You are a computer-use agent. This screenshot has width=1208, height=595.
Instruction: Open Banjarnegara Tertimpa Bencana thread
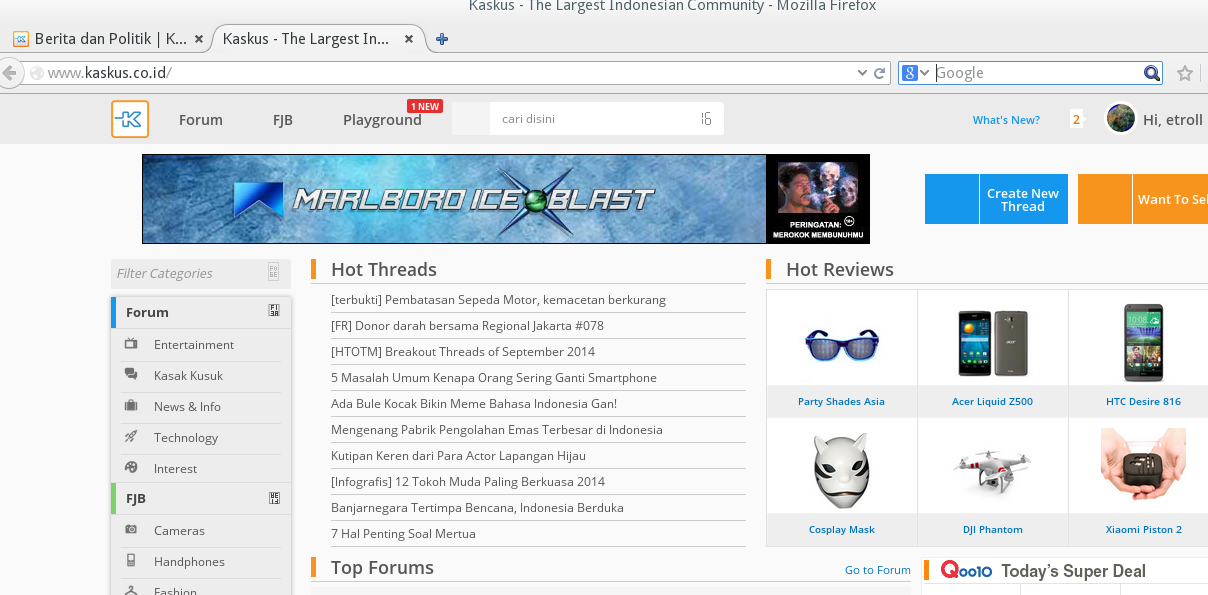pyautogui.click(x=477, y=507)
